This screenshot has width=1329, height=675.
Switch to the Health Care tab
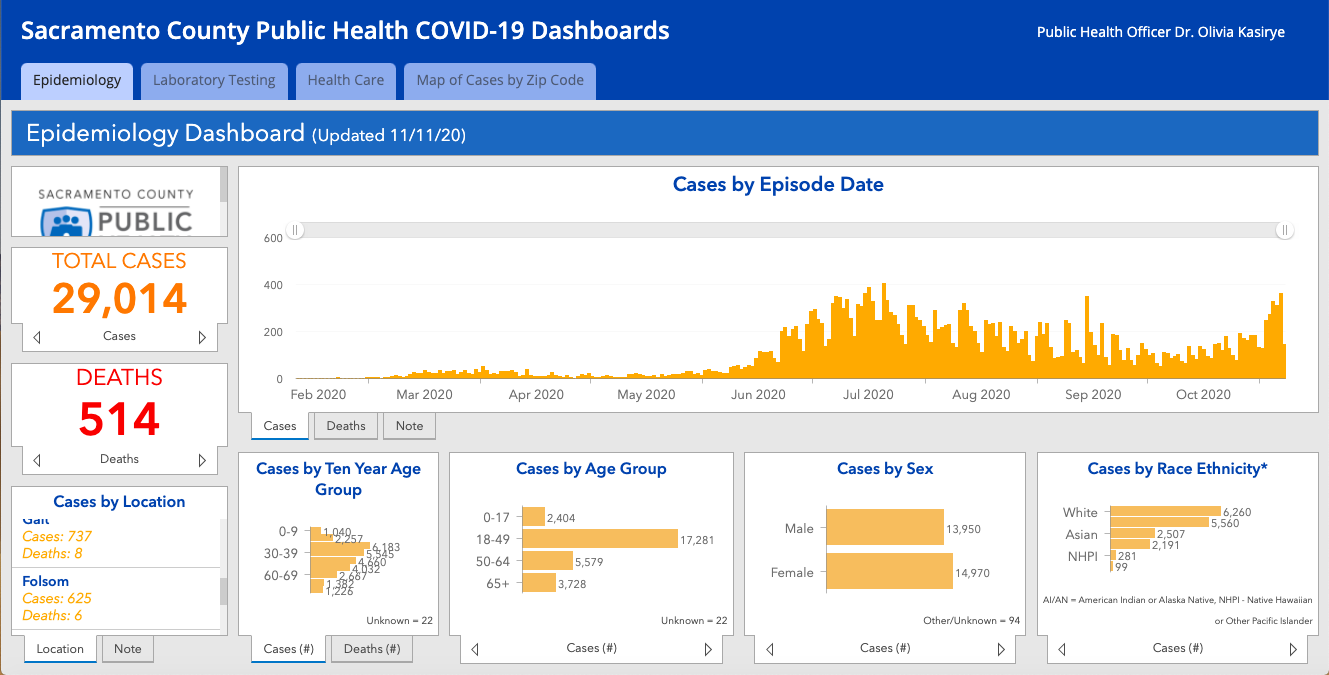(345, 81)
